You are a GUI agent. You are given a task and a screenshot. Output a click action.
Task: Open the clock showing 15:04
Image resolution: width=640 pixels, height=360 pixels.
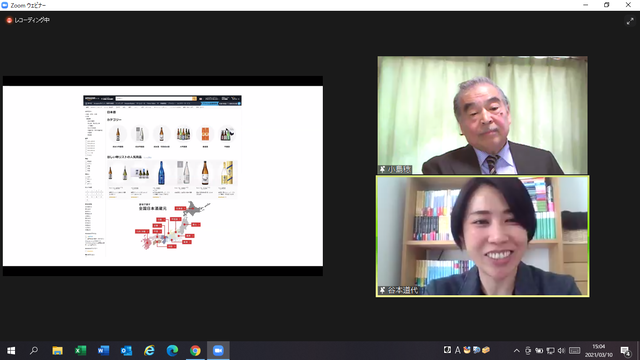point(599,351)
